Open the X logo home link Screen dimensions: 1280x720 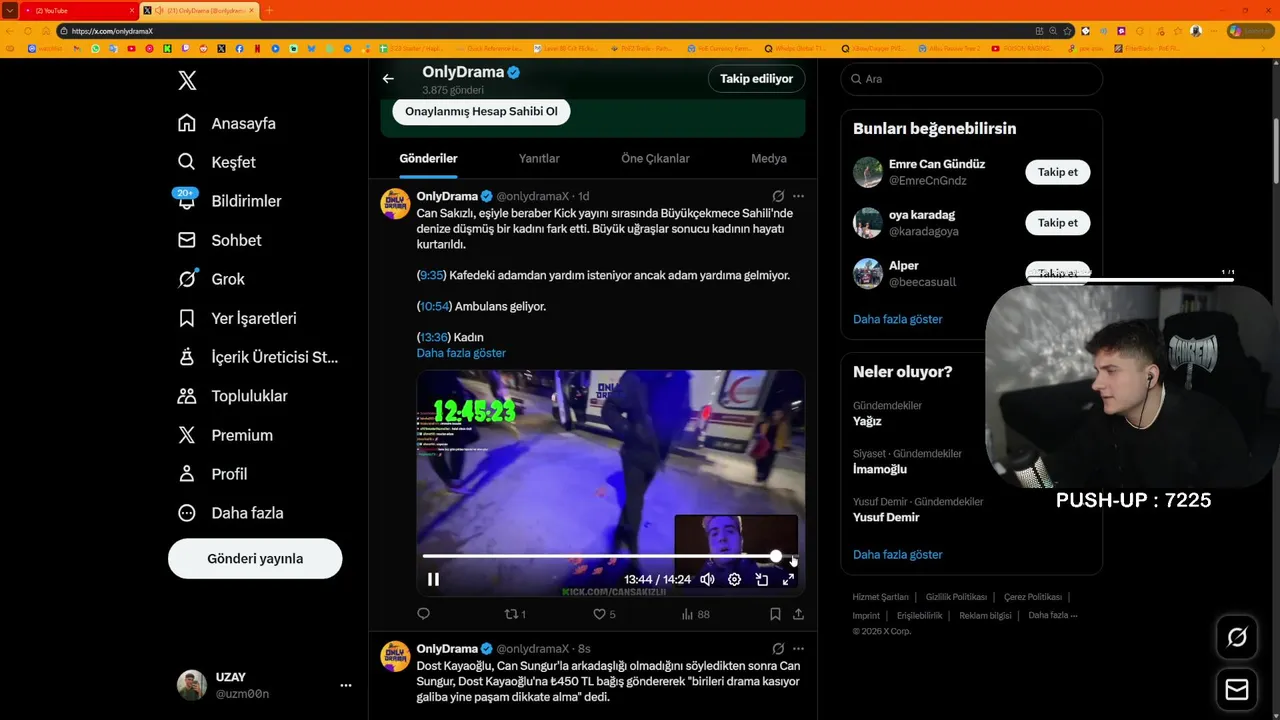point(187,81)
